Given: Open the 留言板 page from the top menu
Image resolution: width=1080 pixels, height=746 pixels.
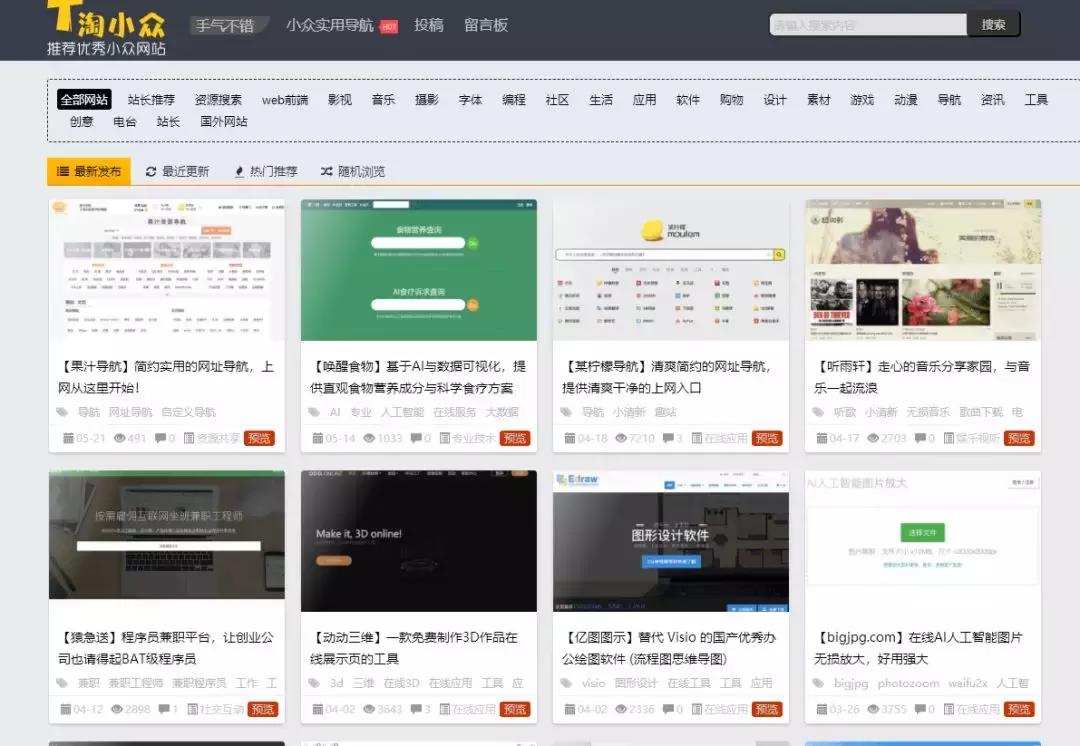Looking at the screenshot, I should pyautogui.click(x=487, y=25).
